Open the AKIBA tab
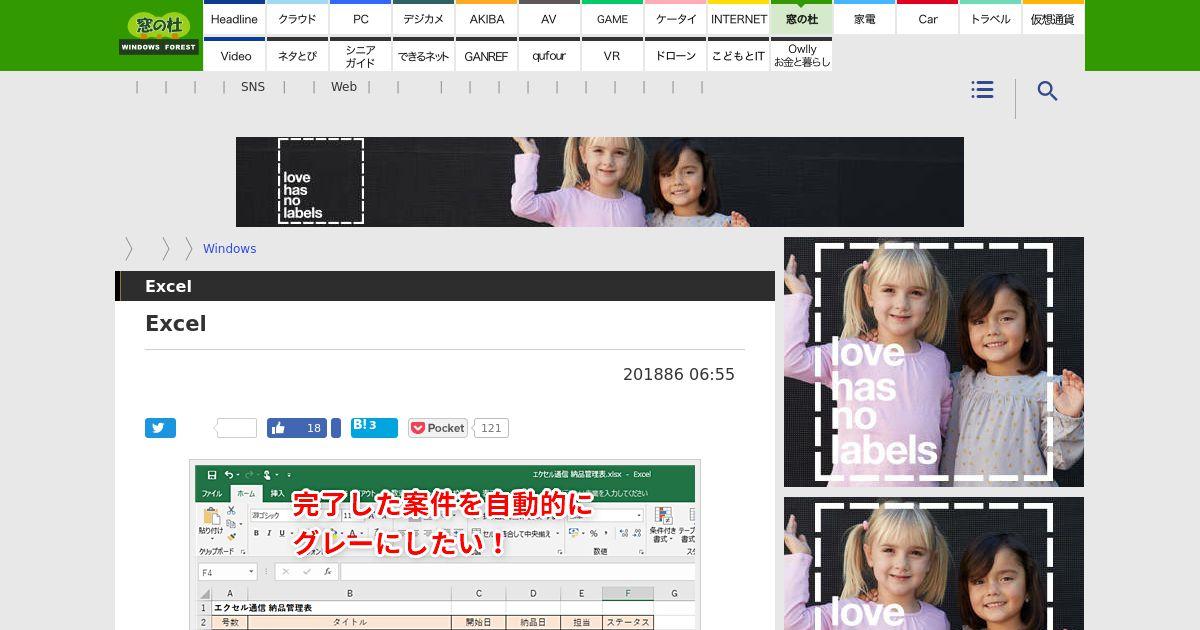1200x630 pixels. pos(487,18)
